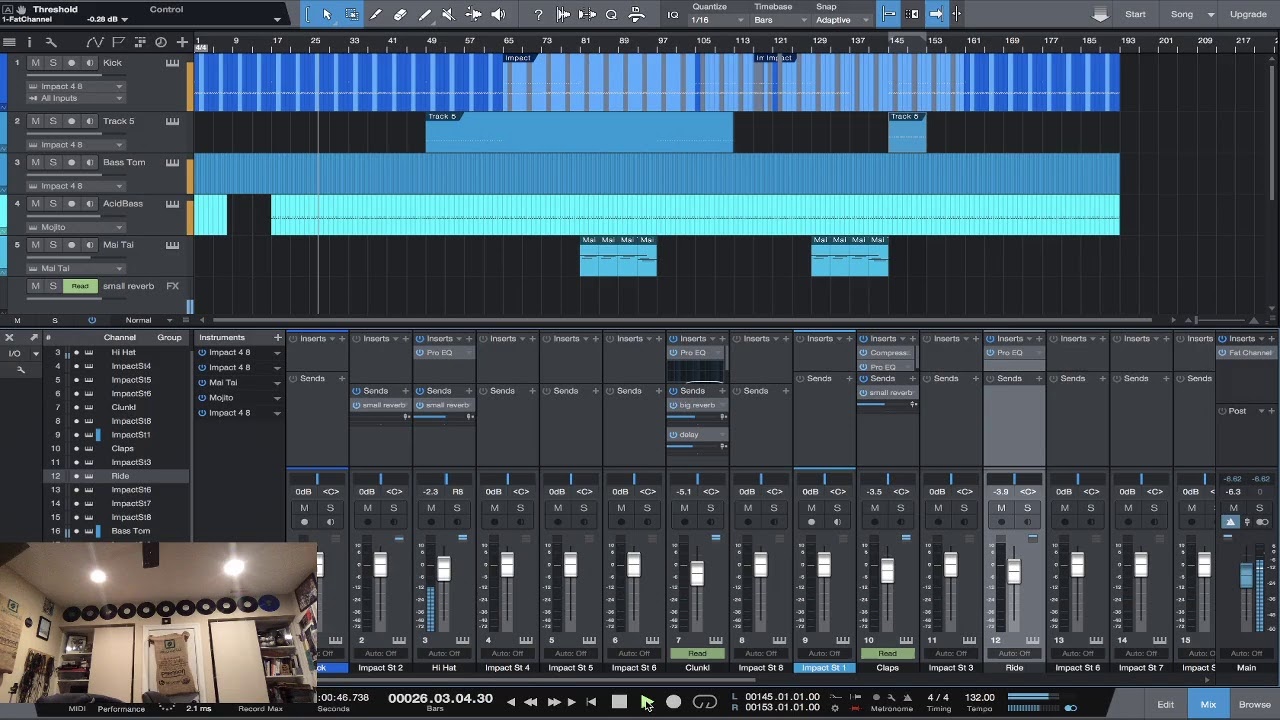Click the Stop button in transport

click(619, 702)
